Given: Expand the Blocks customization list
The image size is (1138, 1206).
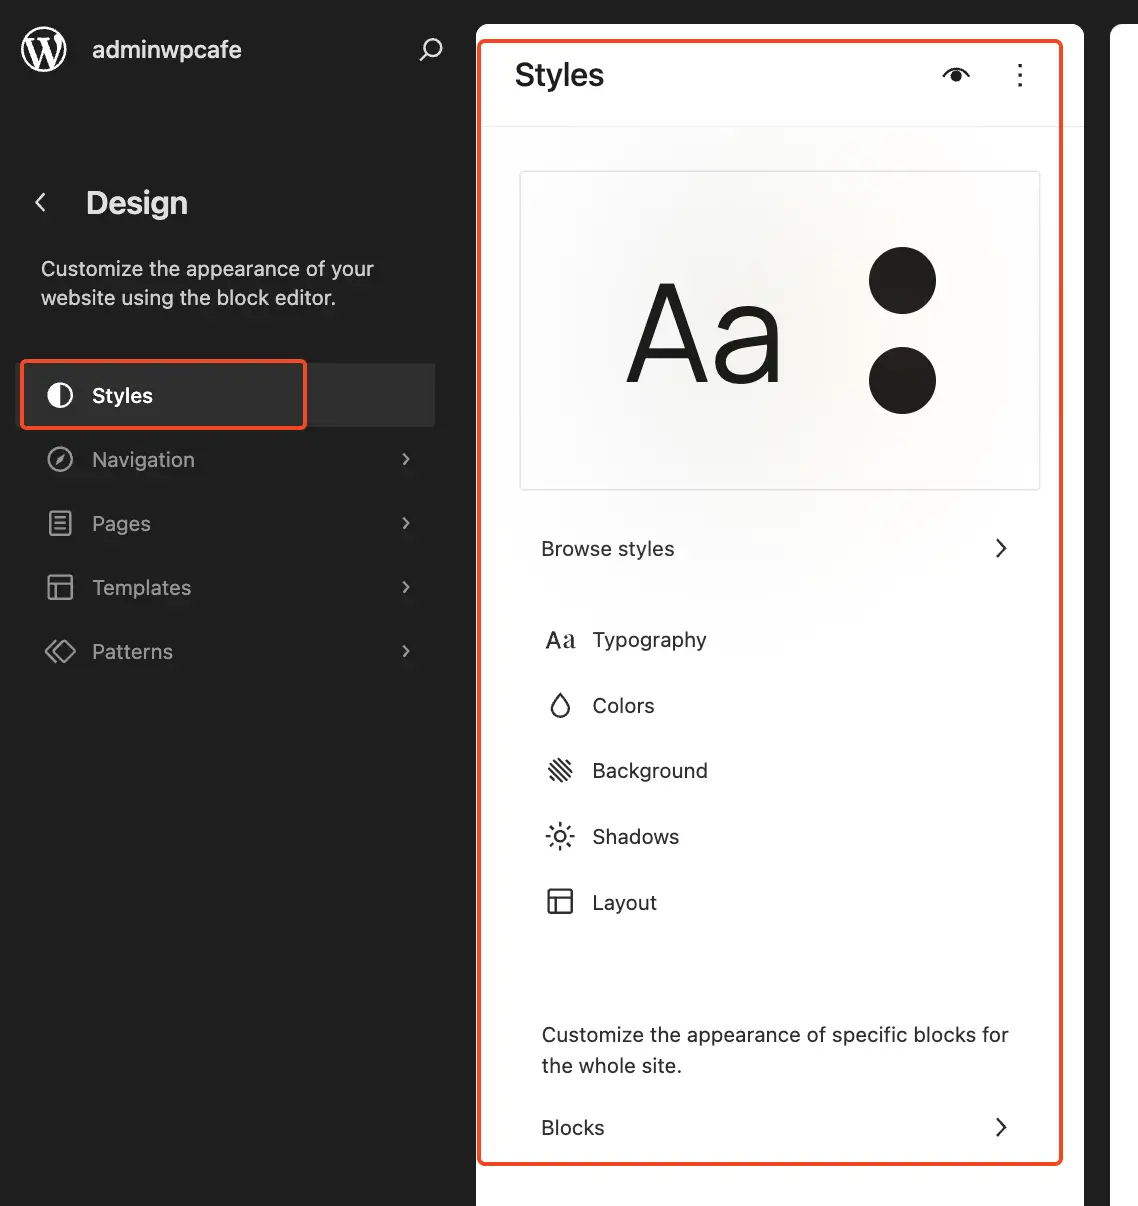Looking at the screenshot, I should pos(1000,1127).
